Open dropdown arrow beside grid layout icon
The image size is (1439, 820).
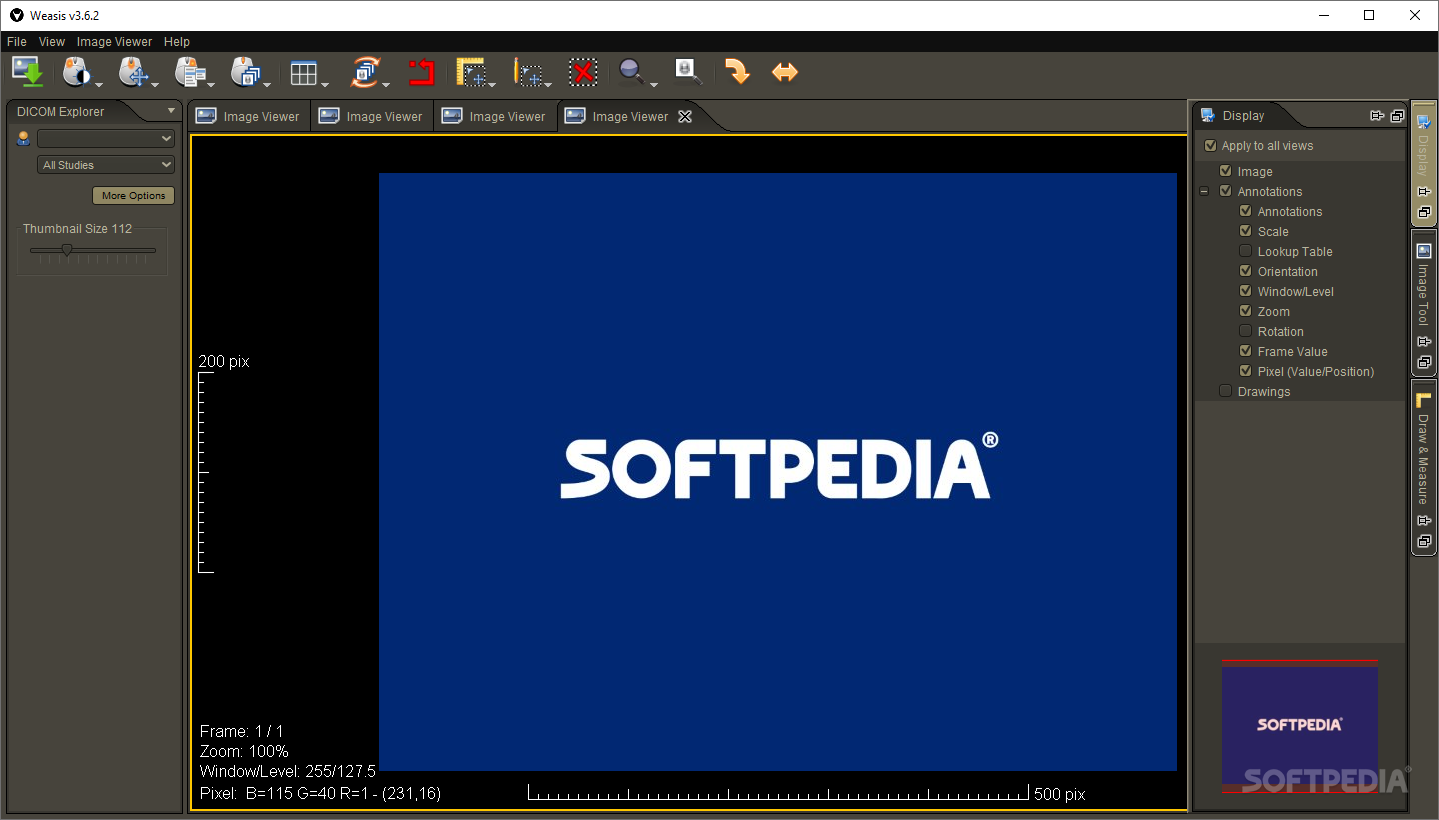click(326, 84)
